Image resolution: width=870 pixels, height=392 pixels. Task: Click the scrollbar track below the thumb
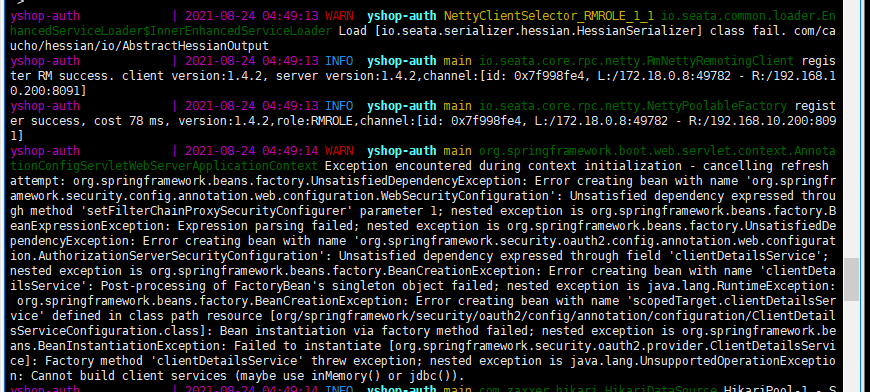852,347
